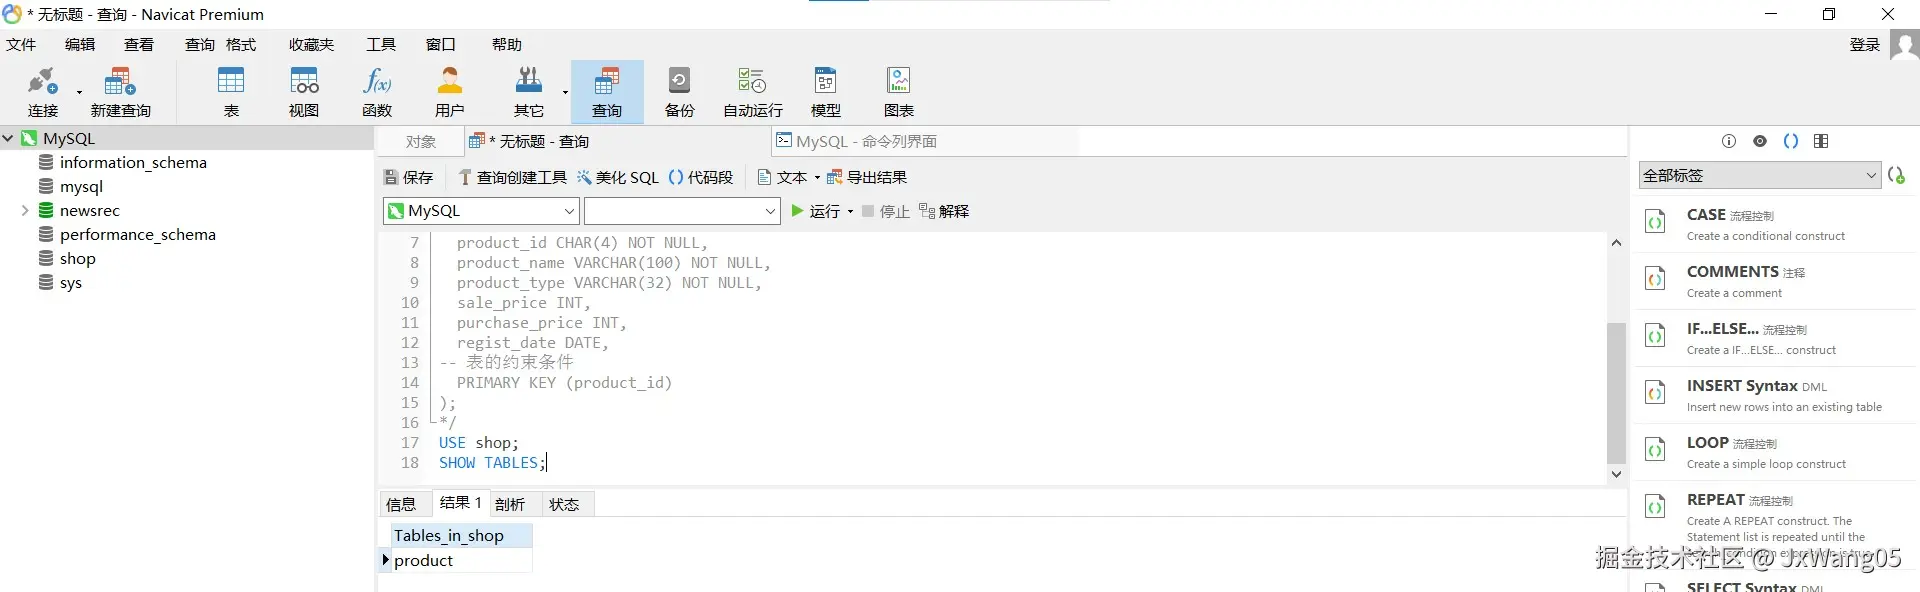The width and height of the screenshot is (1920, 592).
Task: Open the 帮助 menu
Action: 507,45
